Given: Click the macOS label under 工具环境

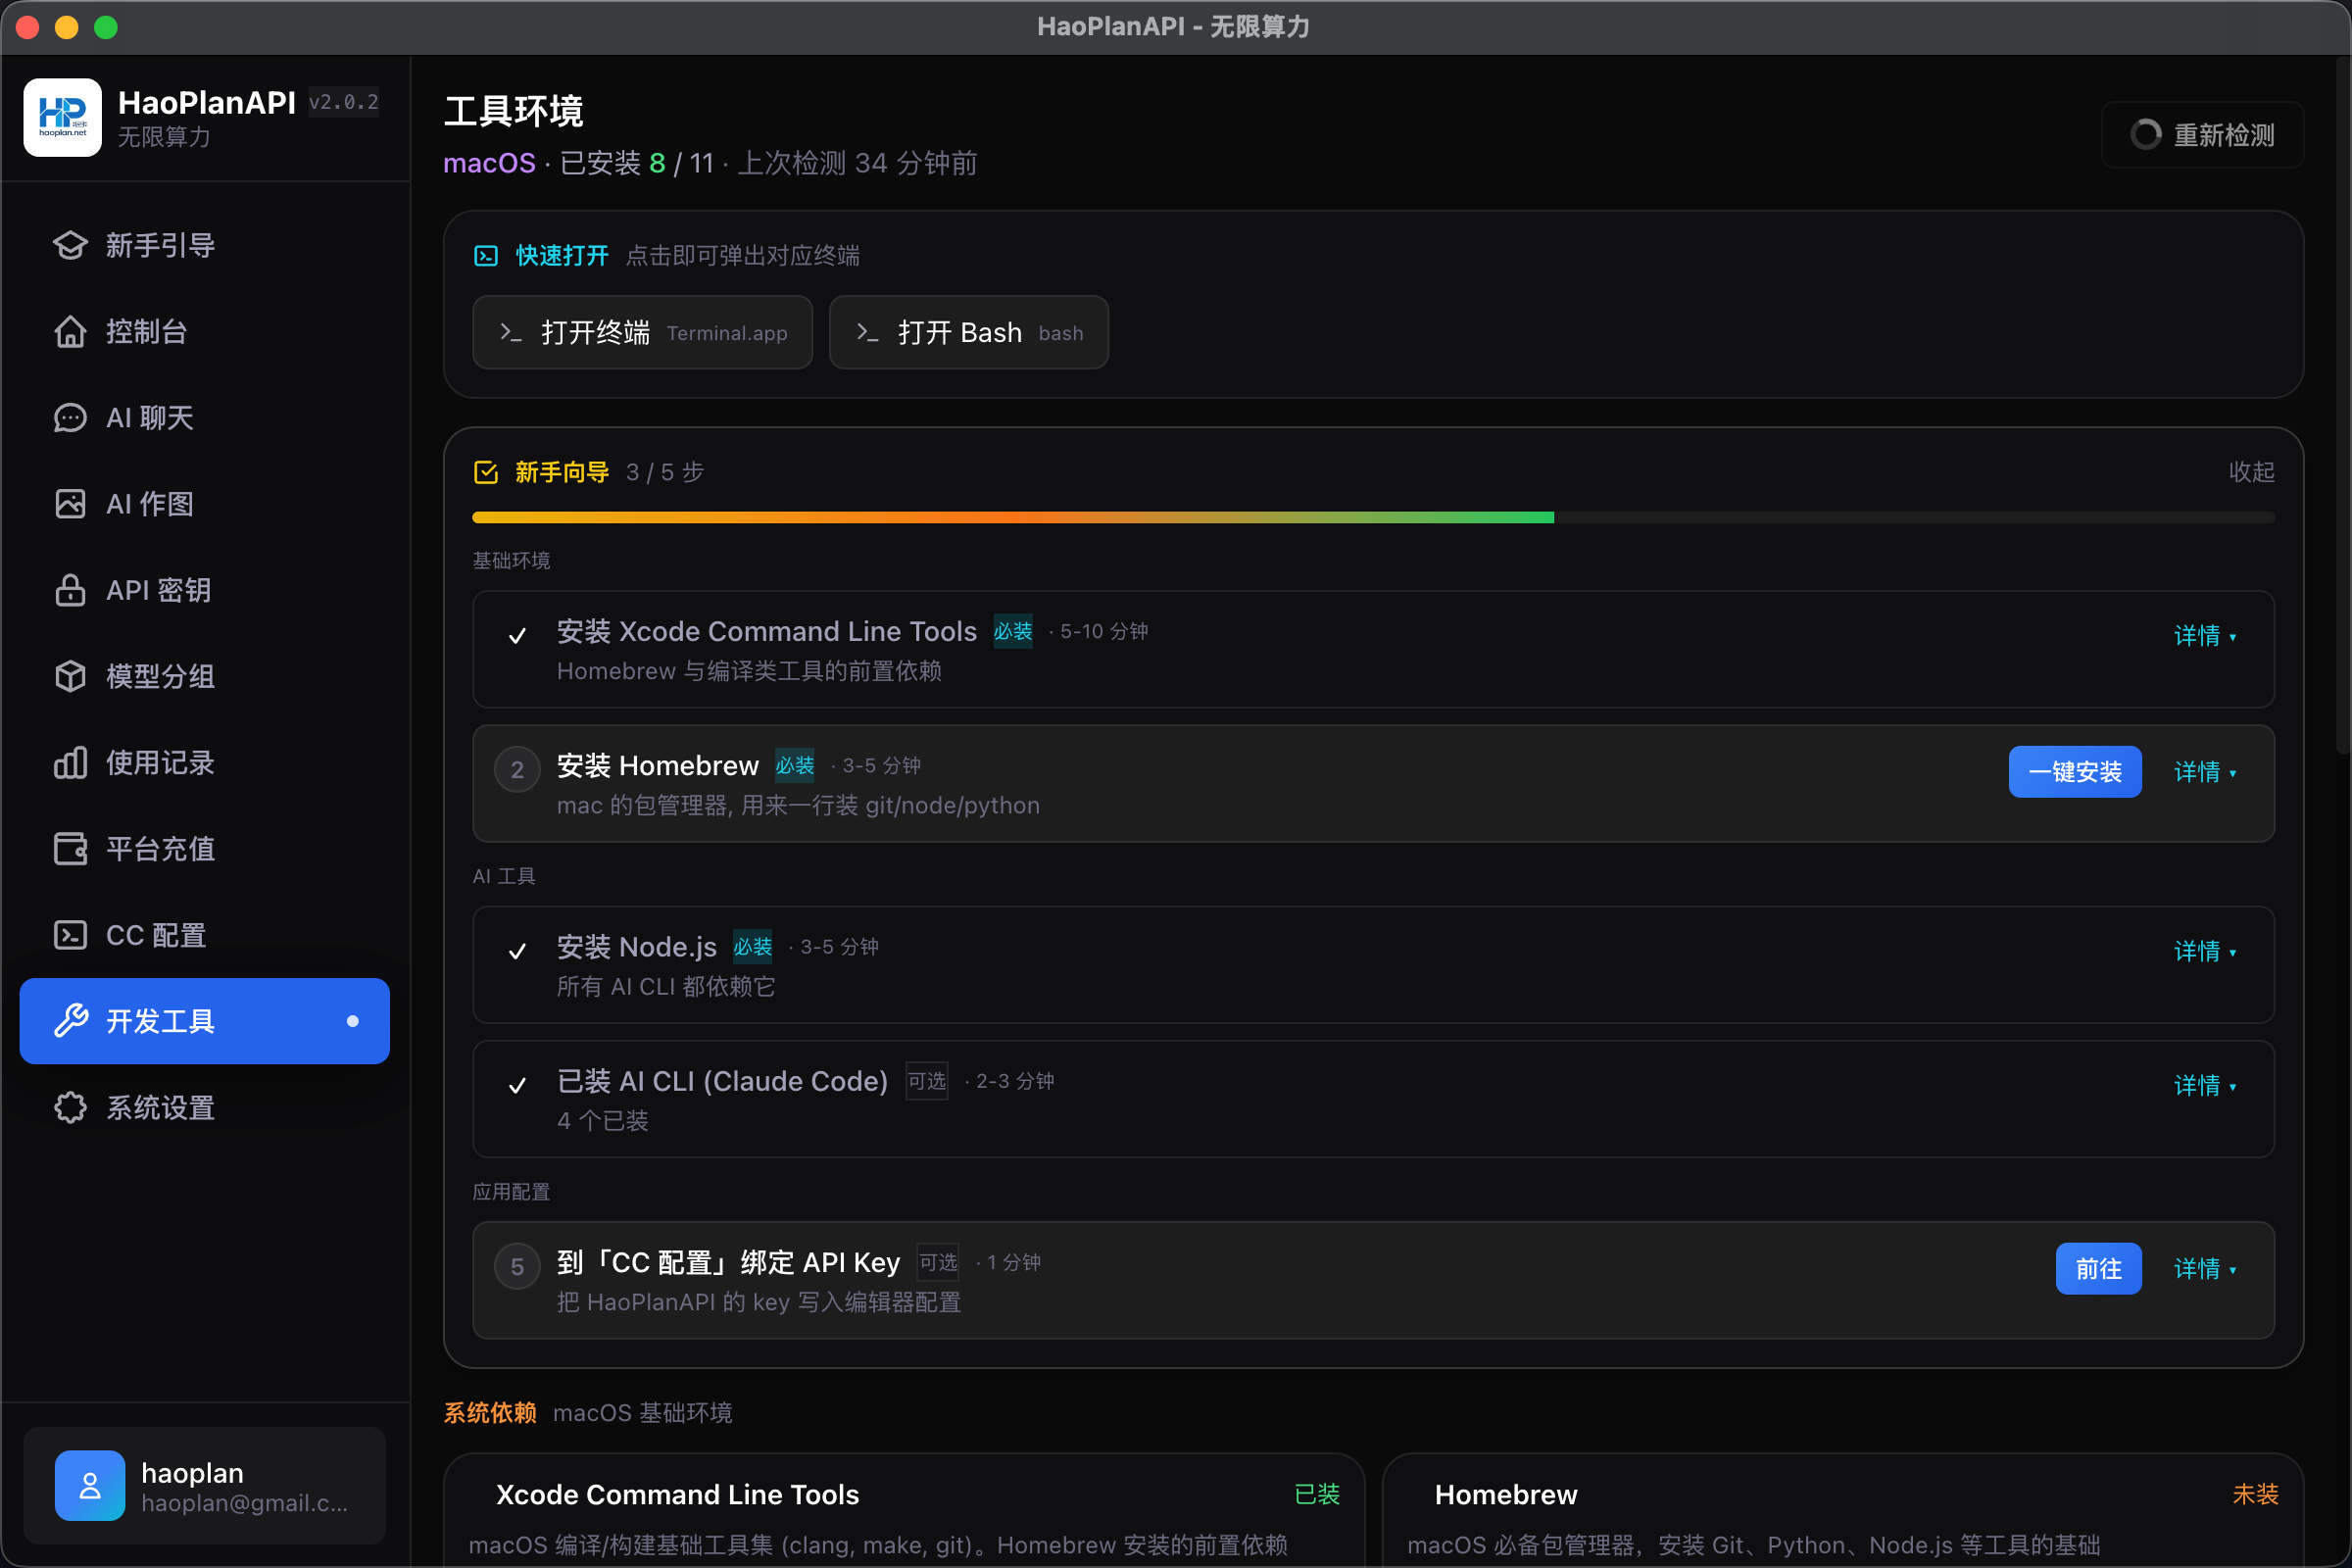Looking at the screenshot, I should 489,163.
